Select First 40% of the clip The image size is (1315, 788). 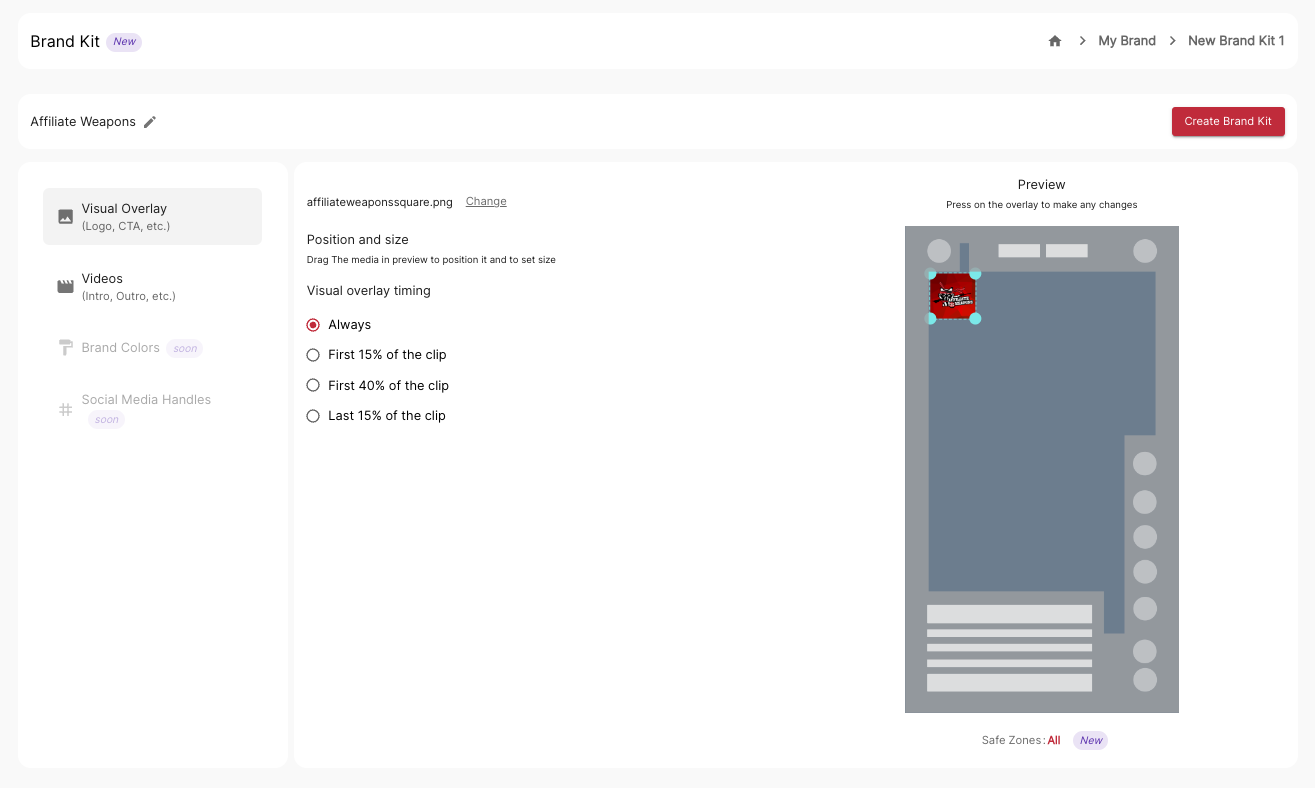(x=313, y=386)
